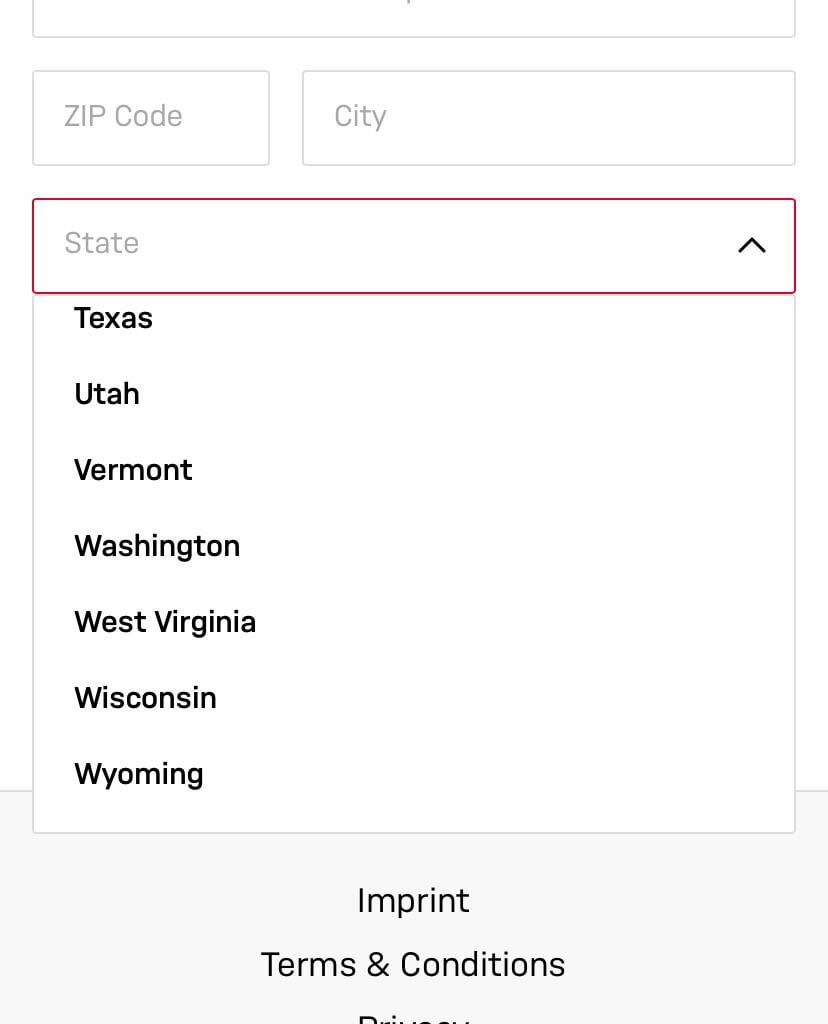Collapse the State list with the chevron
The image size is (828, 1024).
coord(751,245)
